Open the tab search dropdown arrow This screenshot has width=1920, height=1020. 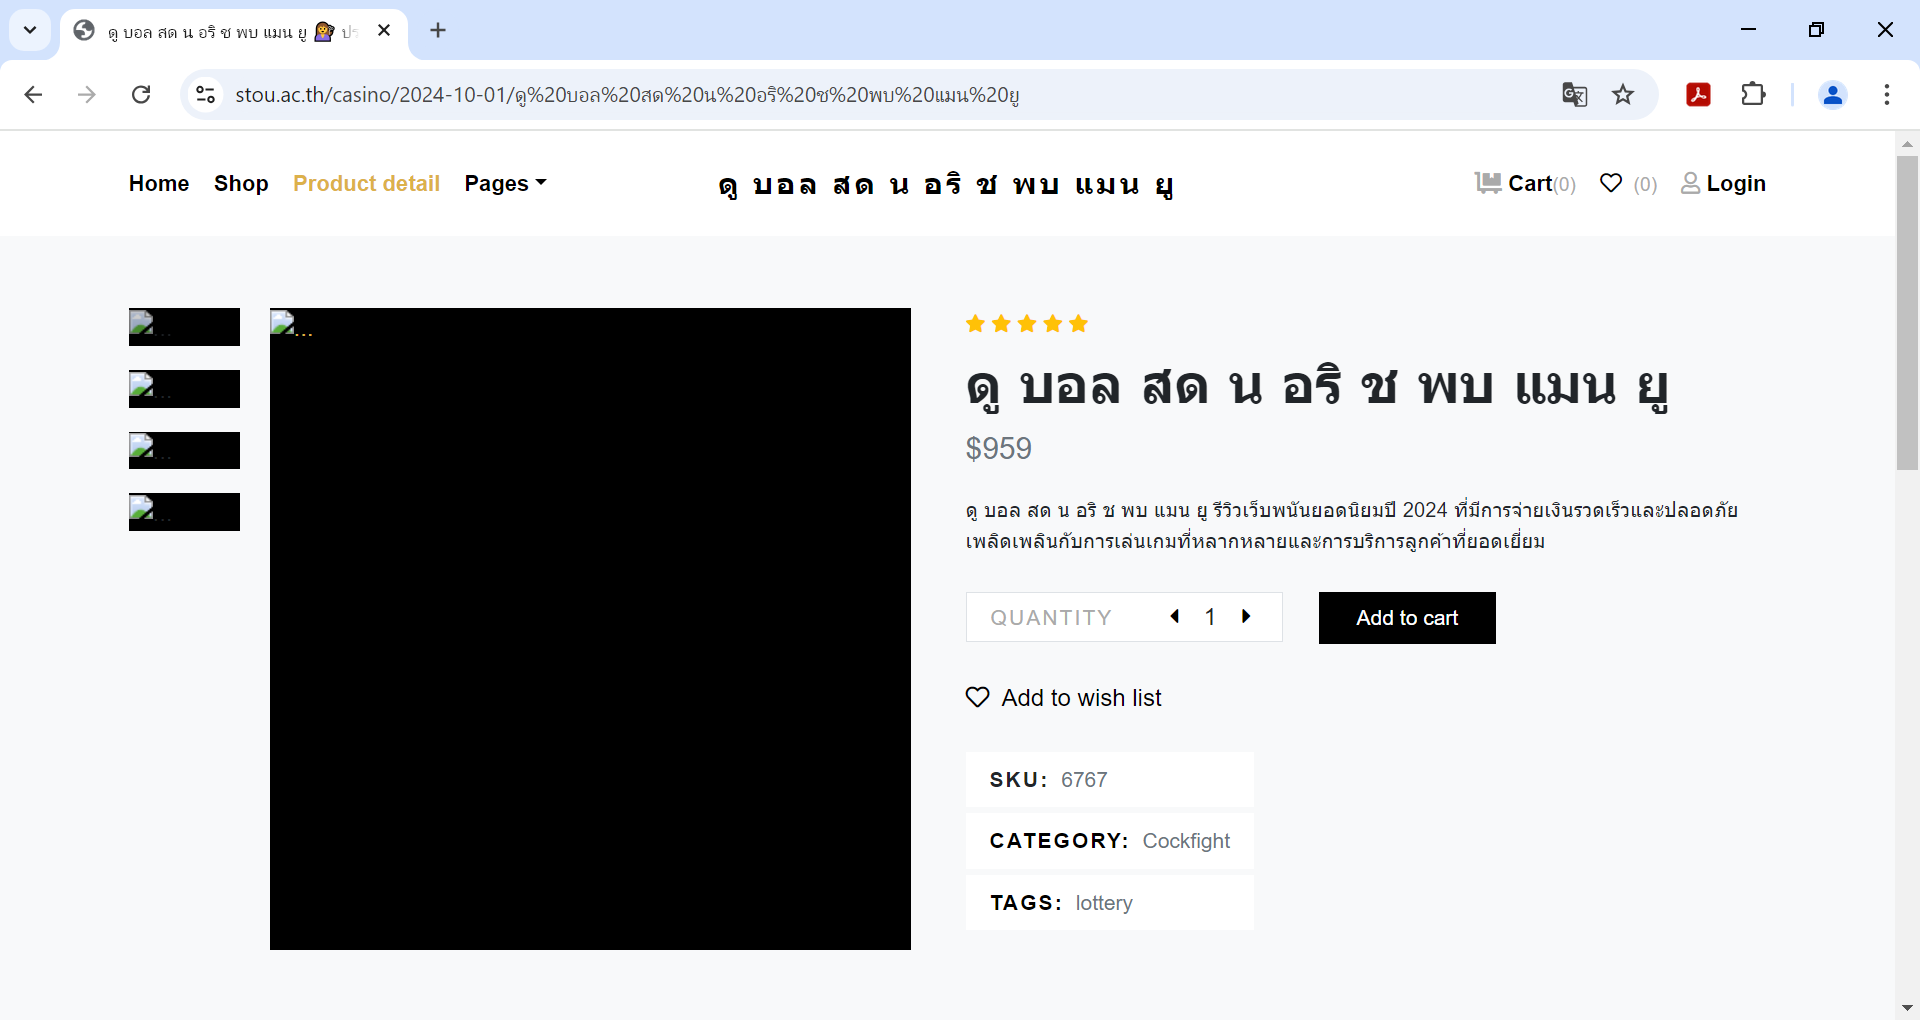[x=30, y=30]
